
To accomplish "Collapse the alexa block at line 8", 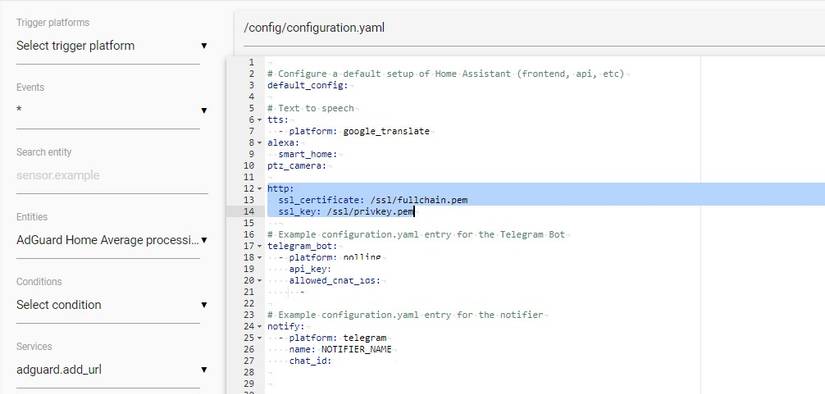I will click(259, 143).
